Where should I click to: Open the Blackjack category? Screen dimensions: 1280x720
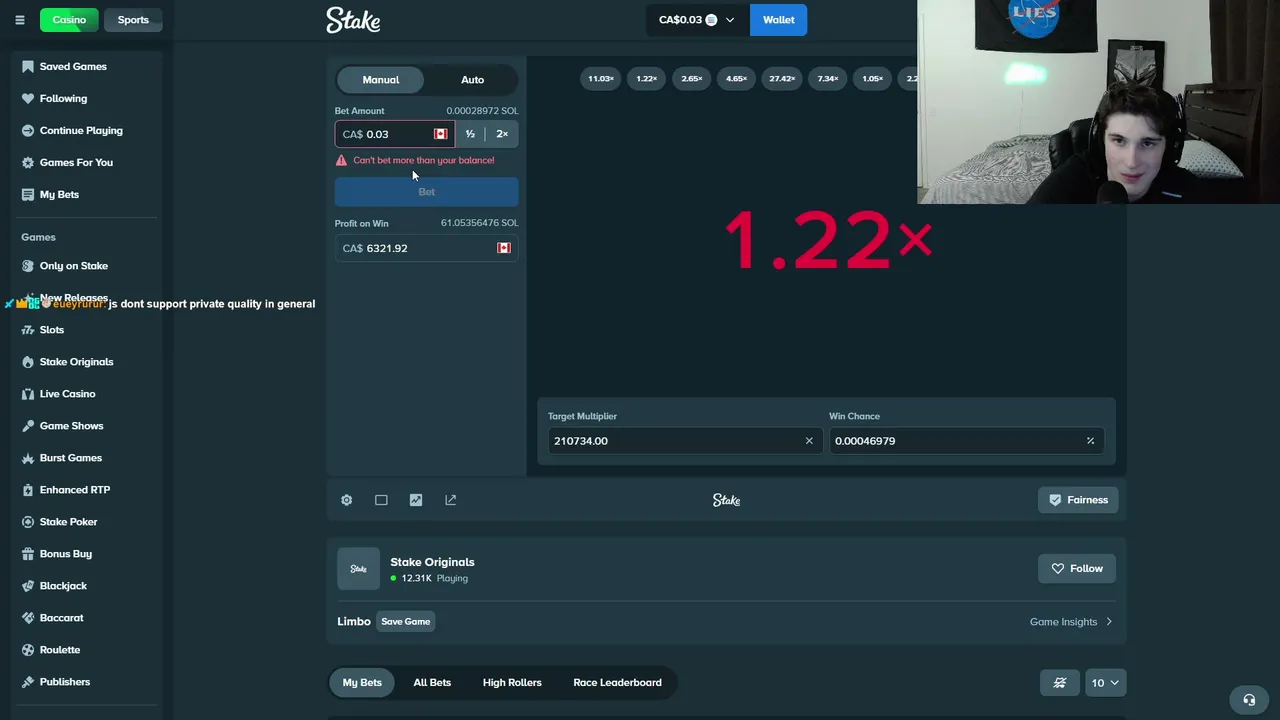(x=63, y=586)
